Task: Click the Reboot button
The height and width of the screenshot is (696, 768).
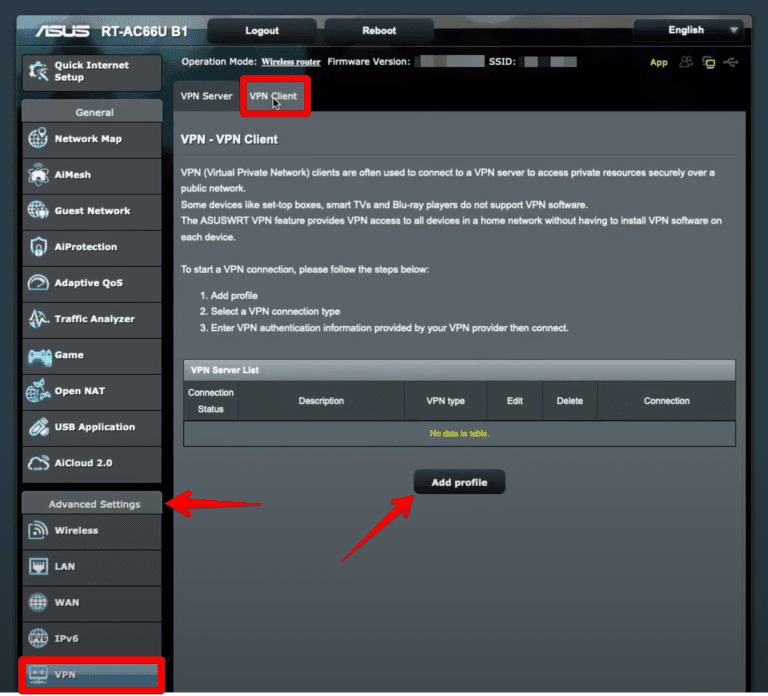Action: (x=379, y=31)
